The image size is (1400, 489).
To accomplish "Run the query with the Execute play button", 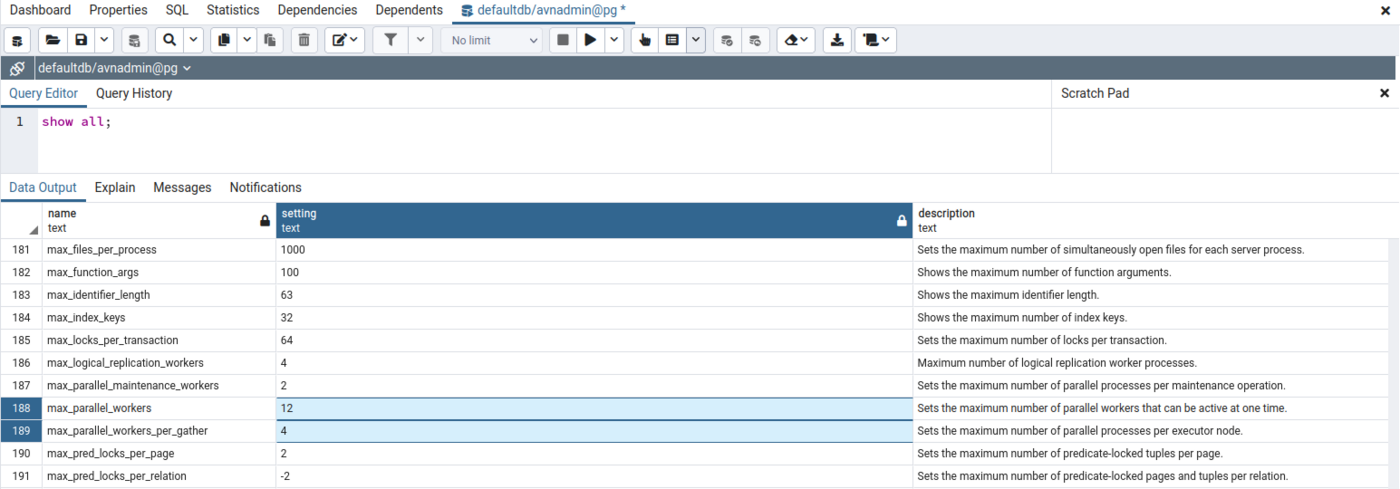I will click(x=591, y=40).
